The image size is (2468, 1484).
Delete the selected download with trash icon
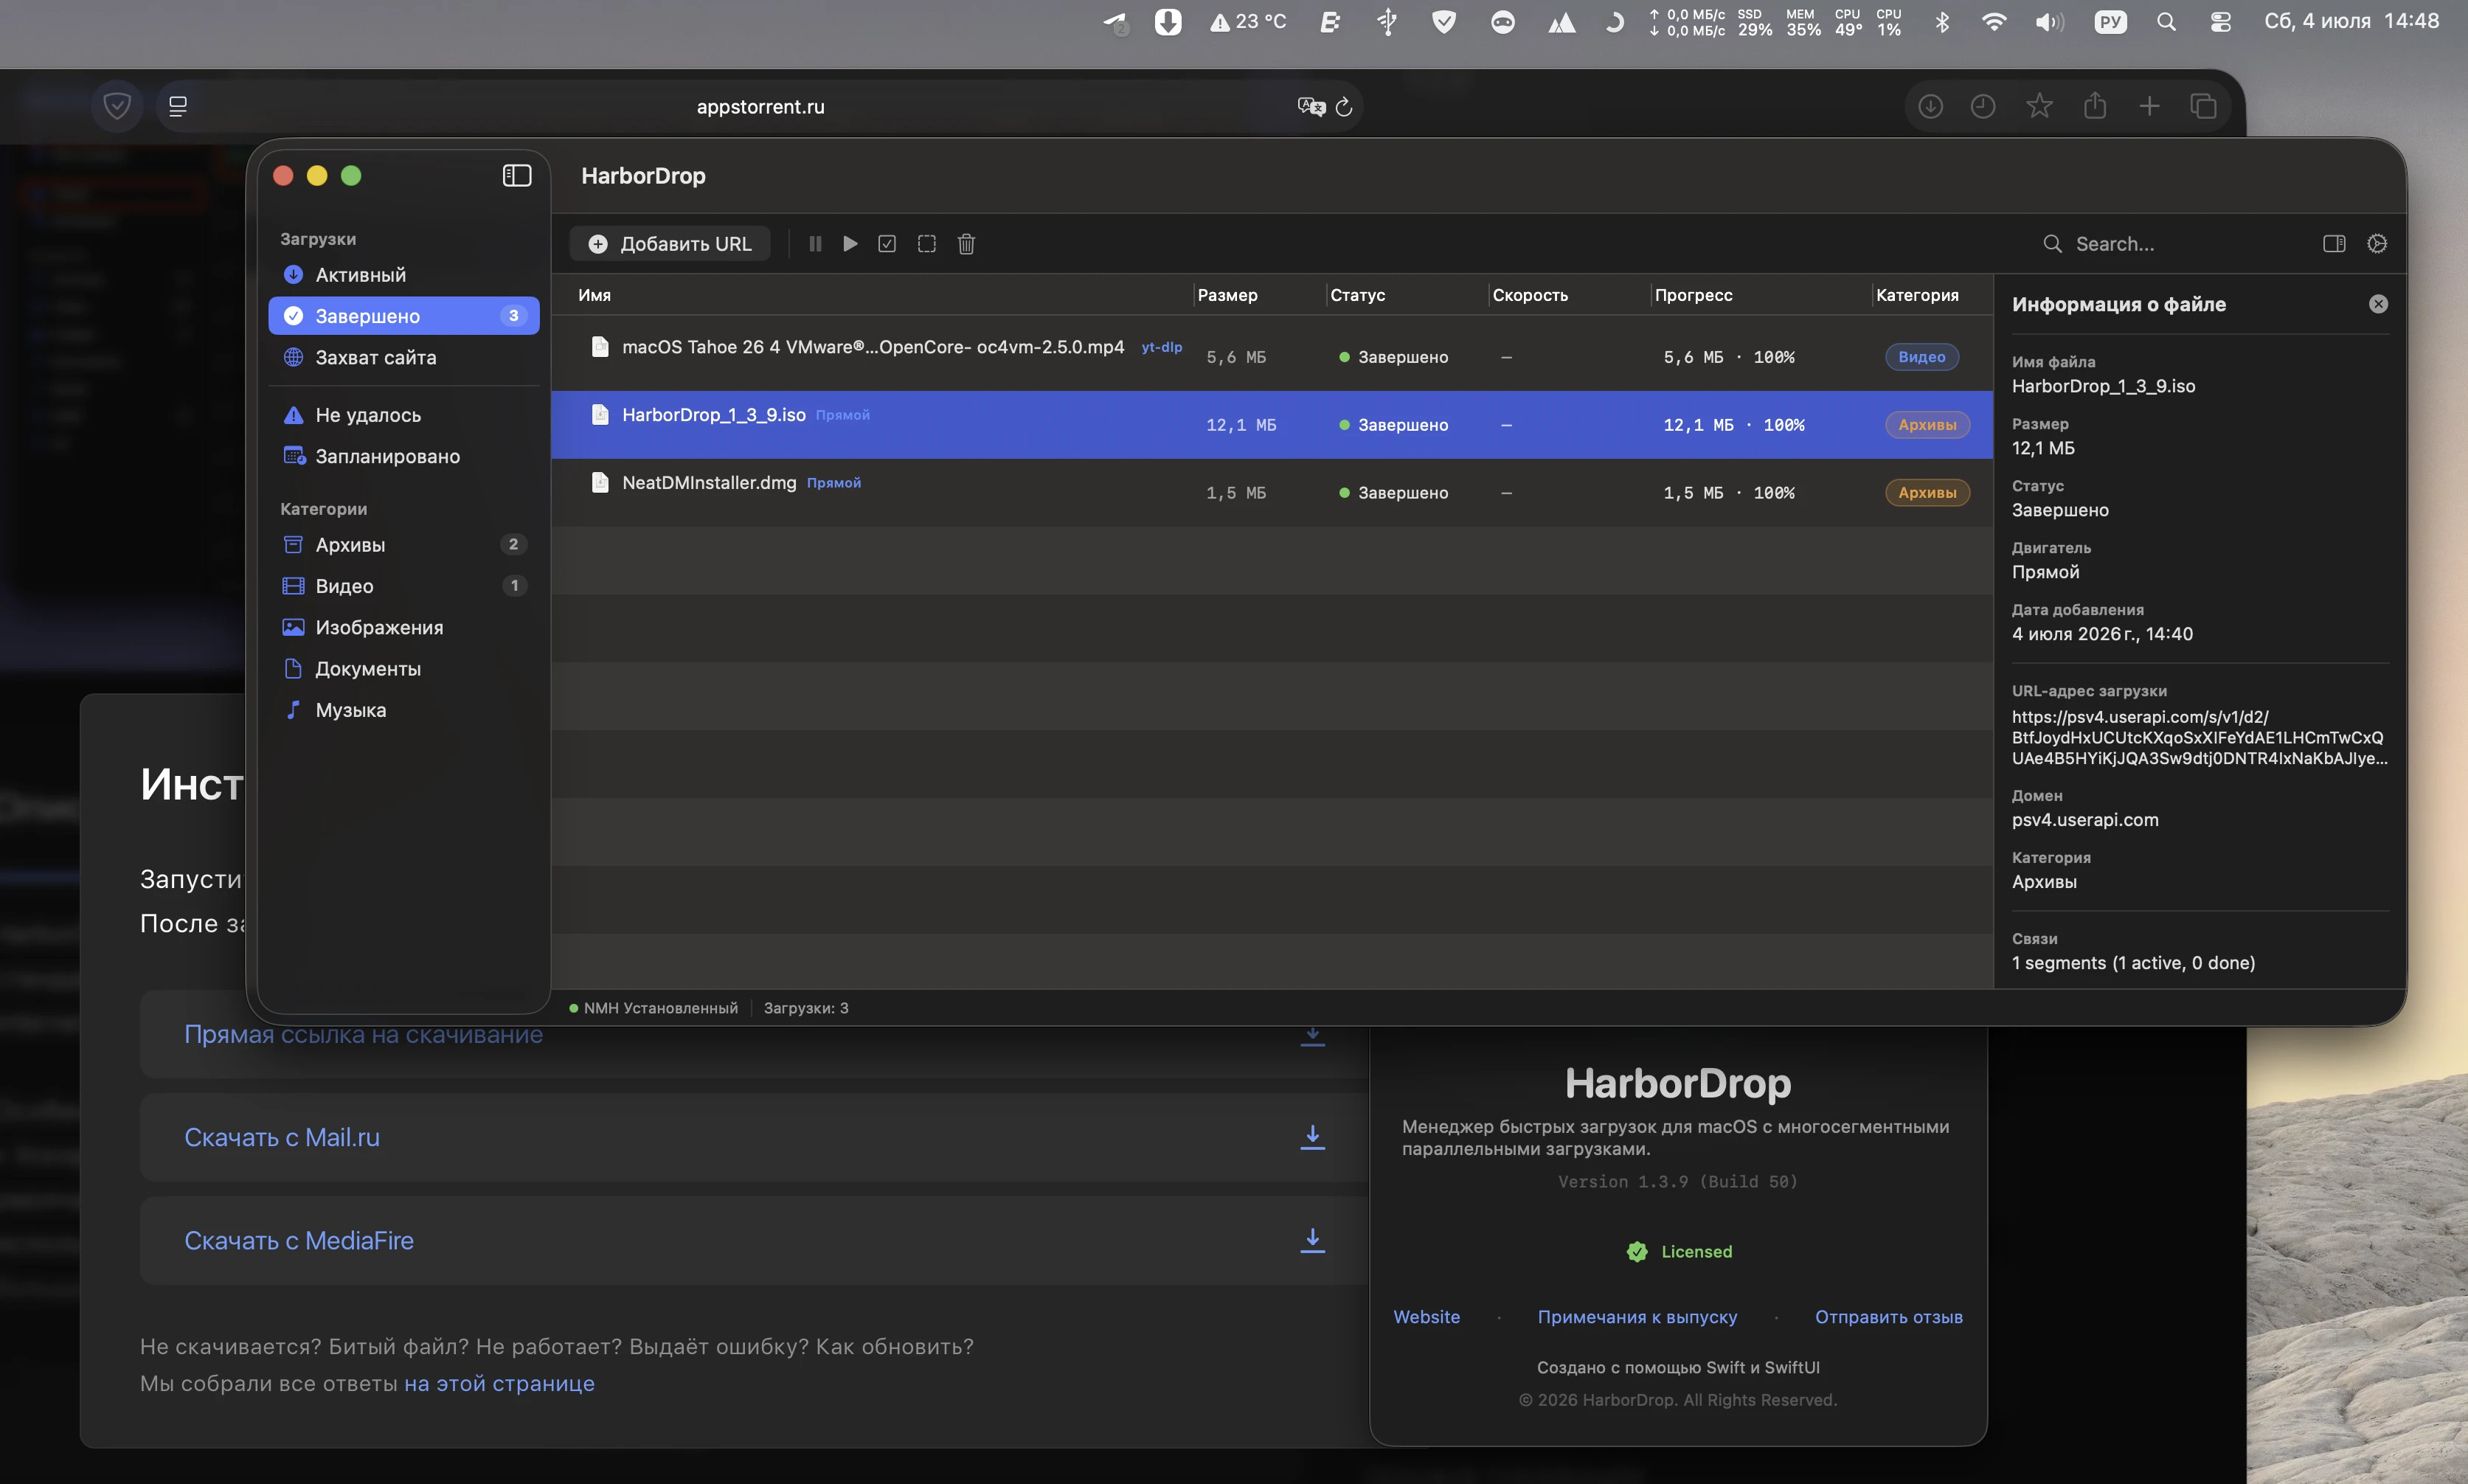[x=966, y=244]
